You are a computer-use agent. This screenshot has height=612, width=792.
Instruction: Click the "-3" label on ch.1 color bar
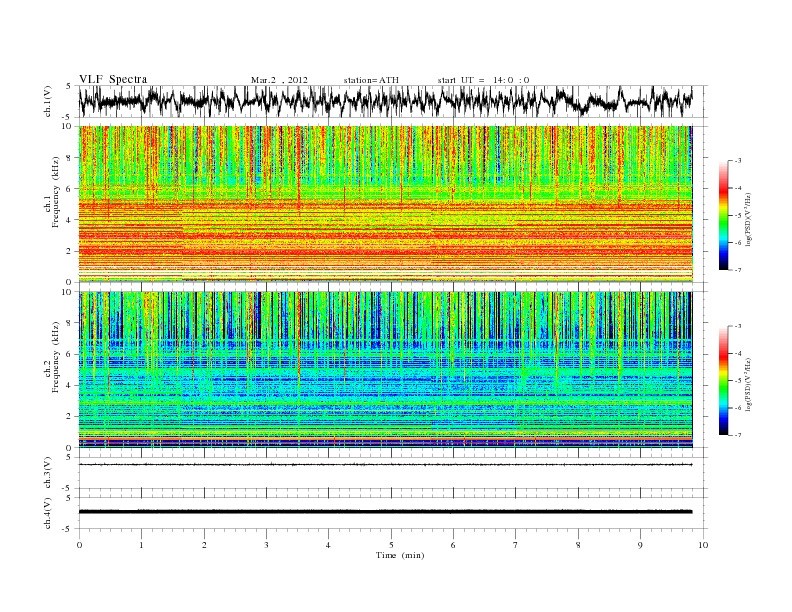pos(738,161)
